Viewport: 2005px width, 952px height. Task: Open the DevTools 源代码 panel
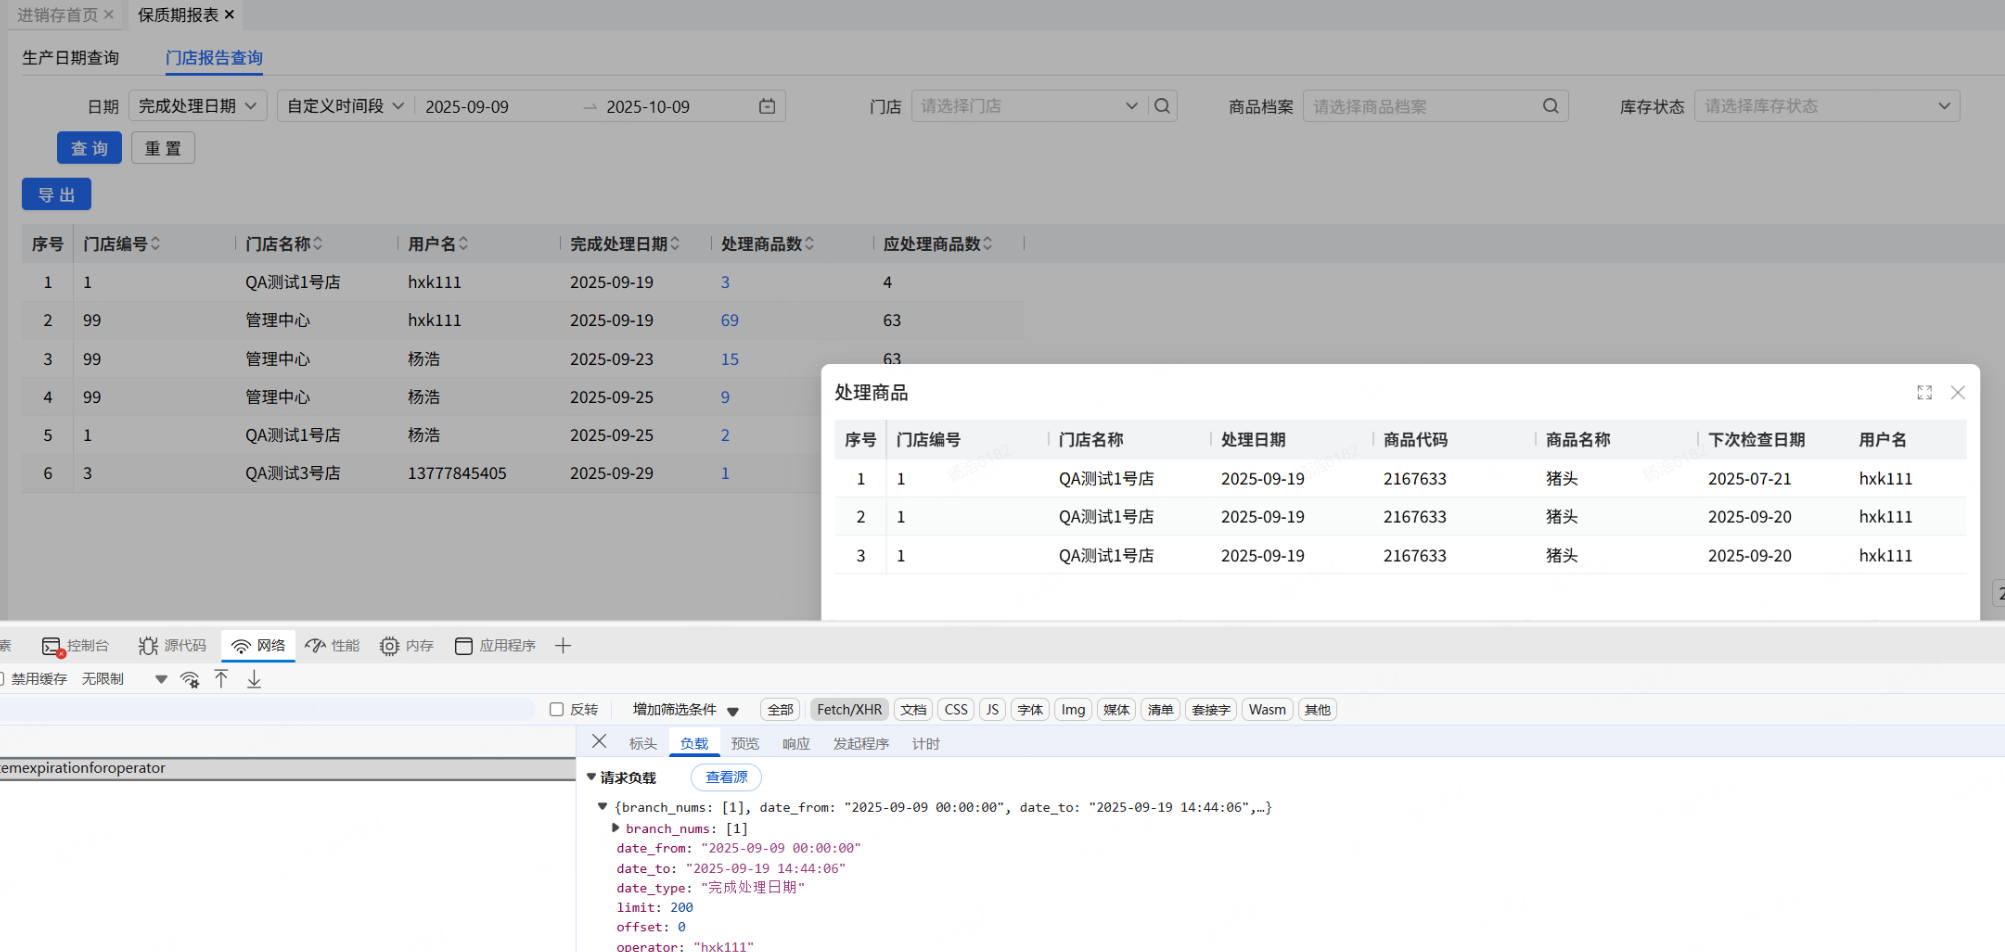tap(172, 646)
